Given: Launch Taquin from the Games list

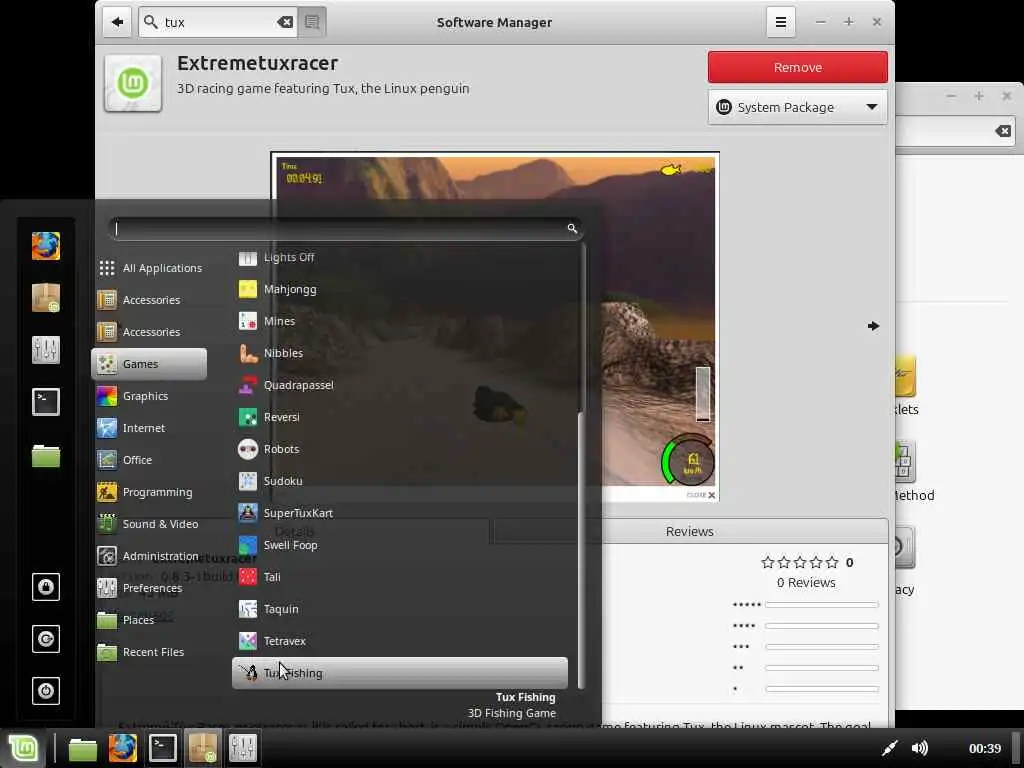Looking at the screenshot, I should click(x=400, y=609).
